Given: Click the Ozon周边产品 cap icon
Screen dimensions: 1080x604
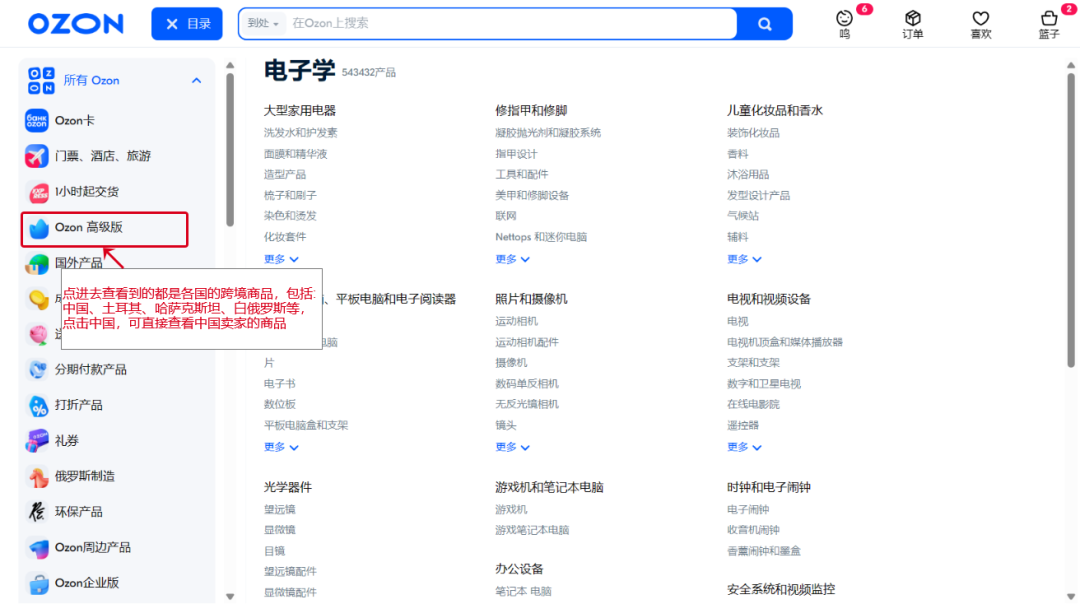Looking at the screenshot, I should tap(37, 548).
